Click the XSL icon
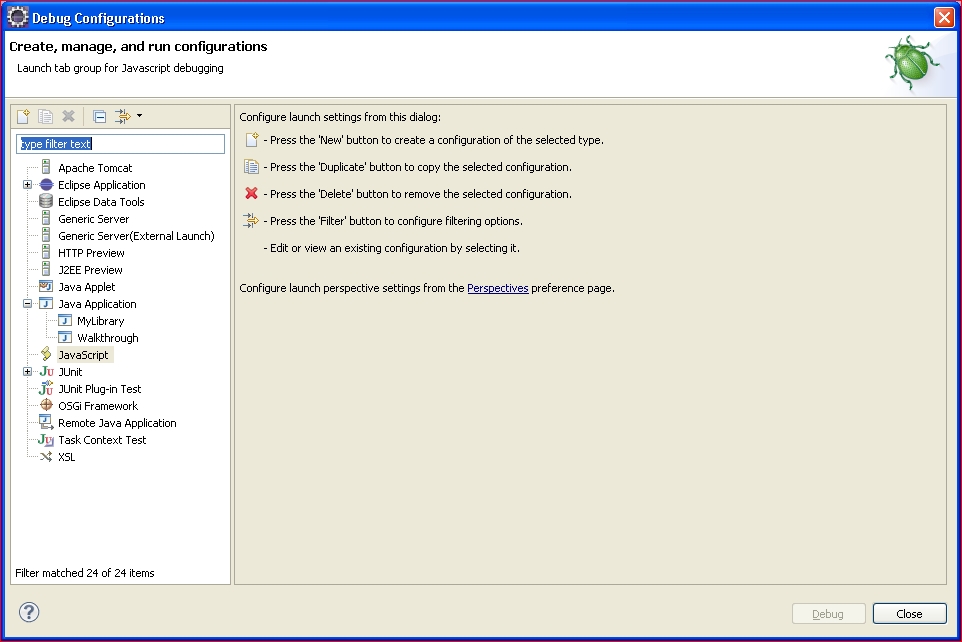This screenshot has width=962, height=642. click(x=46, y=457)
